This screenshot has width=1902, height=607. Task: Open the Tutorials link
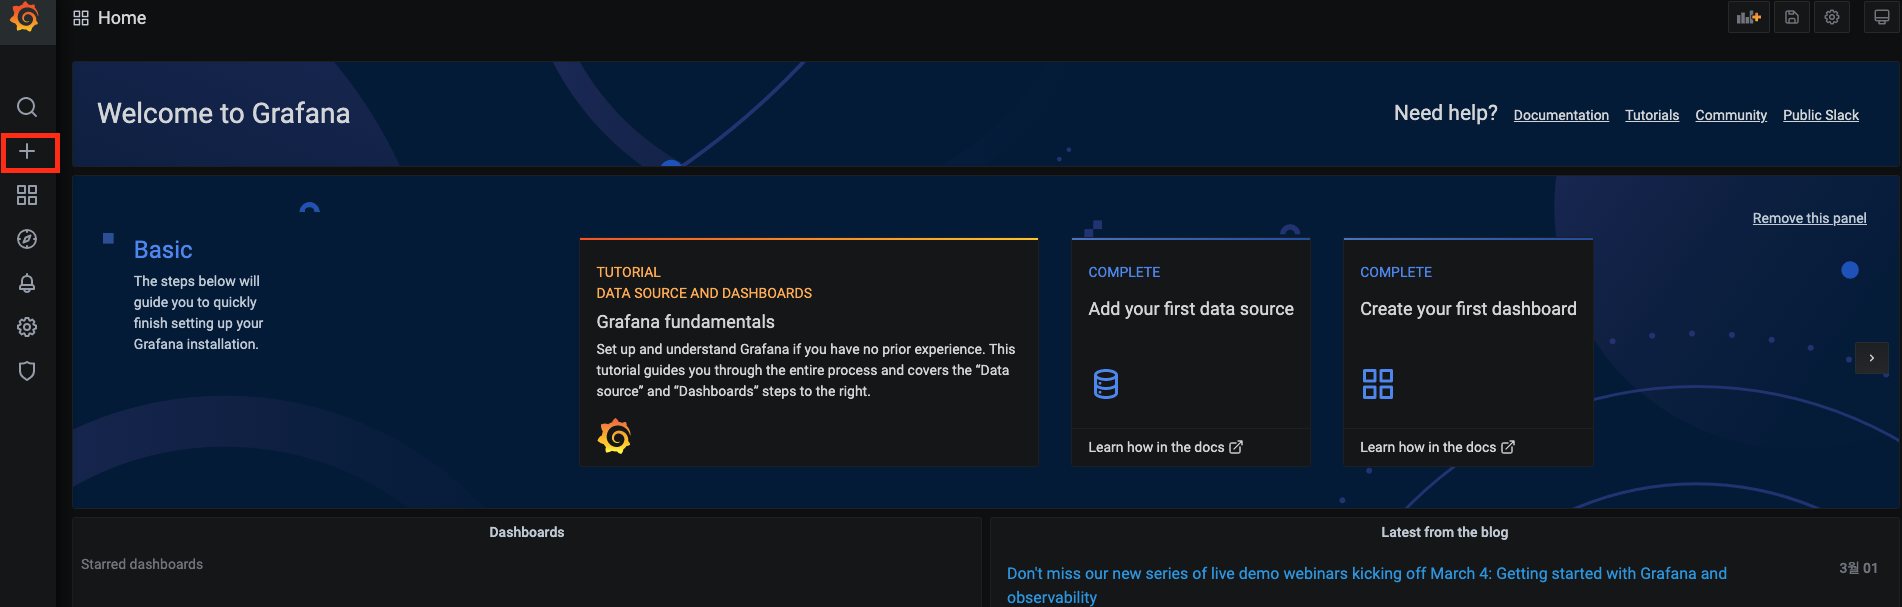tap(1652, 115)
